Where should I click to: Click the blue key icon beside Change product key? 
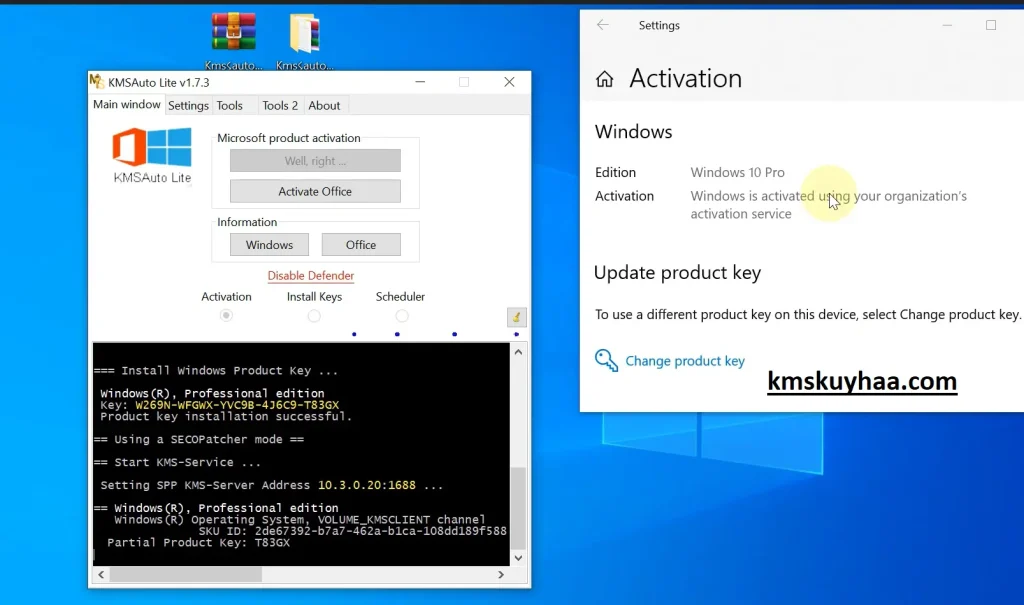tap(606, 361)
